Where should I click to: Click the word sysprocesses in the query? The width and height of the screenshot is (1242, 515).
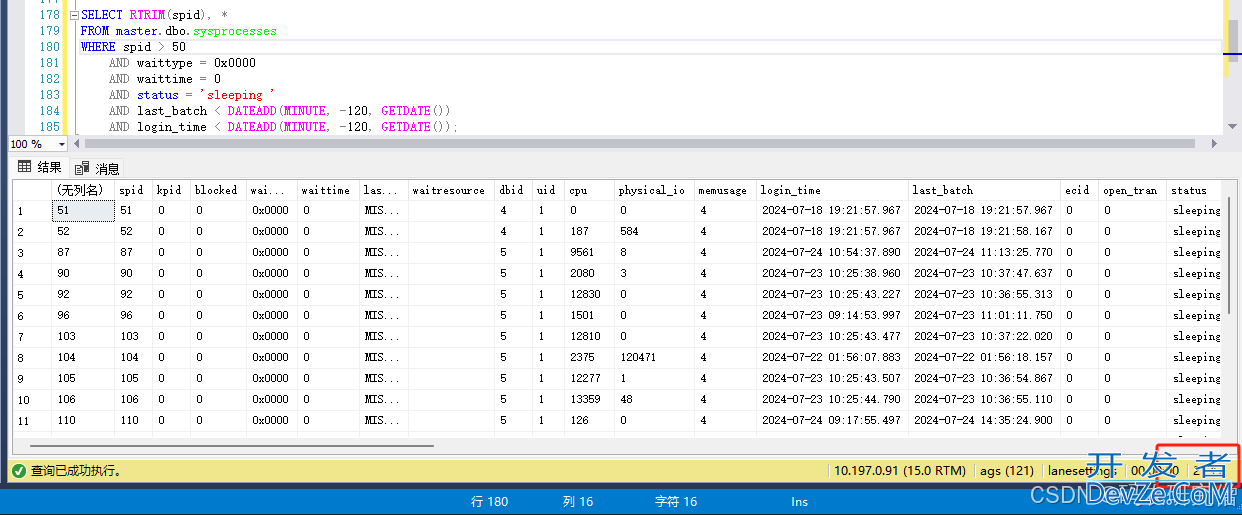click(x=235, y=31)
